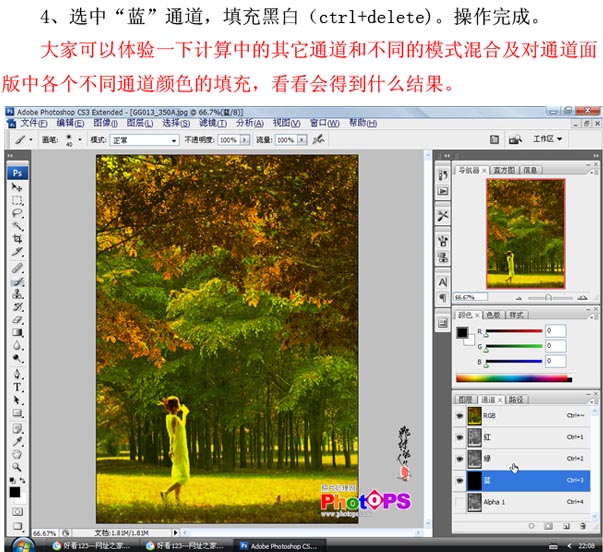Open flow slider arrow
This screenshot has height=552, width=603.
click(x=302, y=140)
